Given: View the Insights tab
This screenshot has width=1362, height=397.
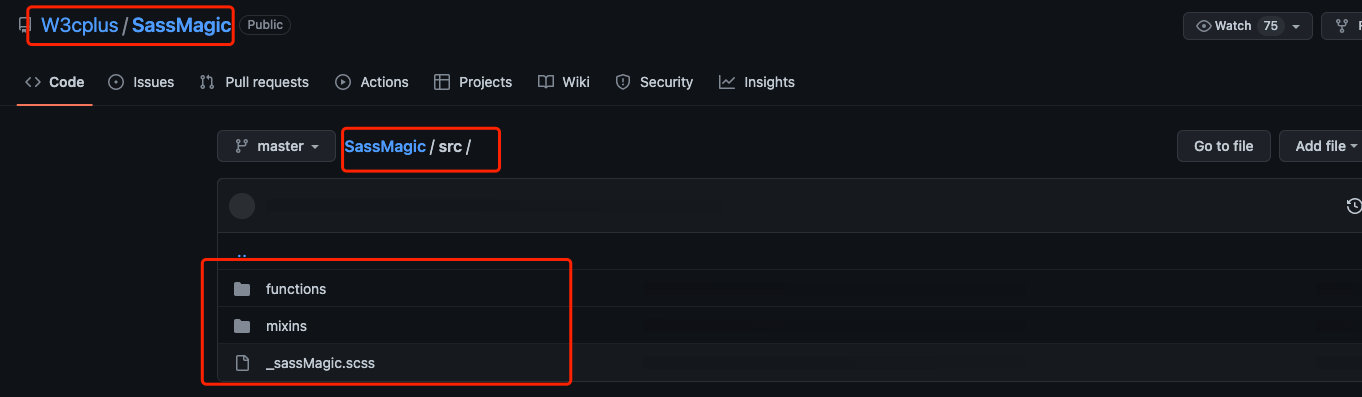Looking at the screenshot, I should (x=757, y=82).
